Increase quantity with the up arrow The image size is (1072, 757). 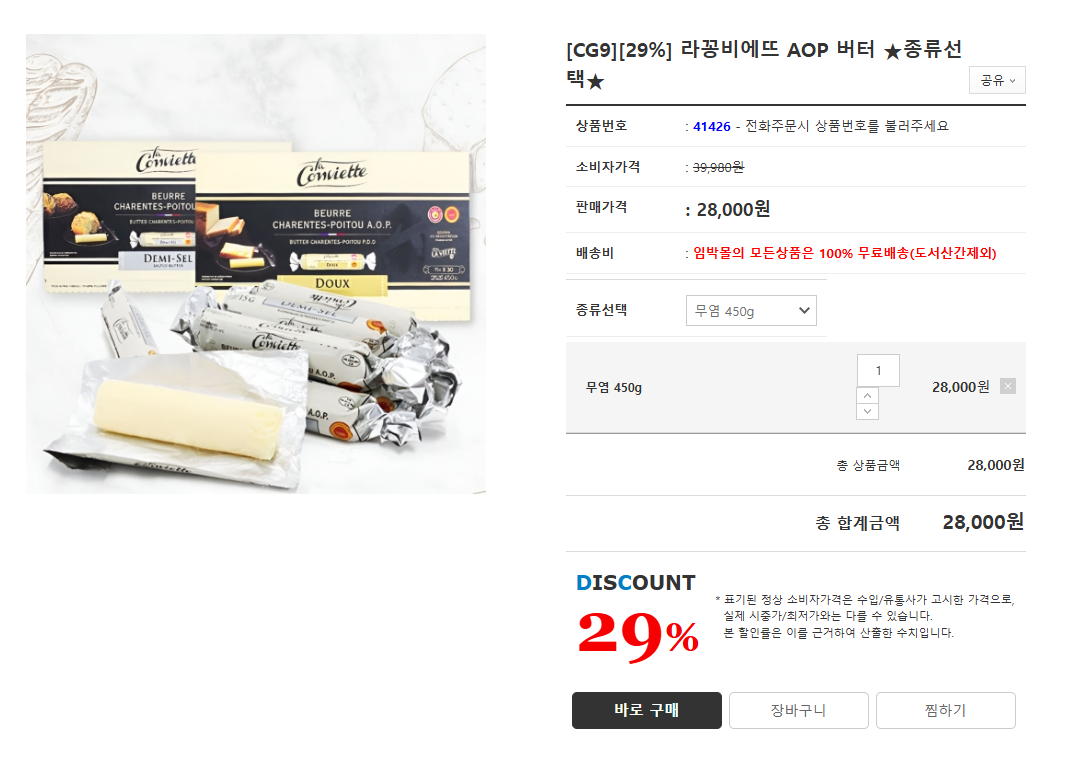(867, 395)
